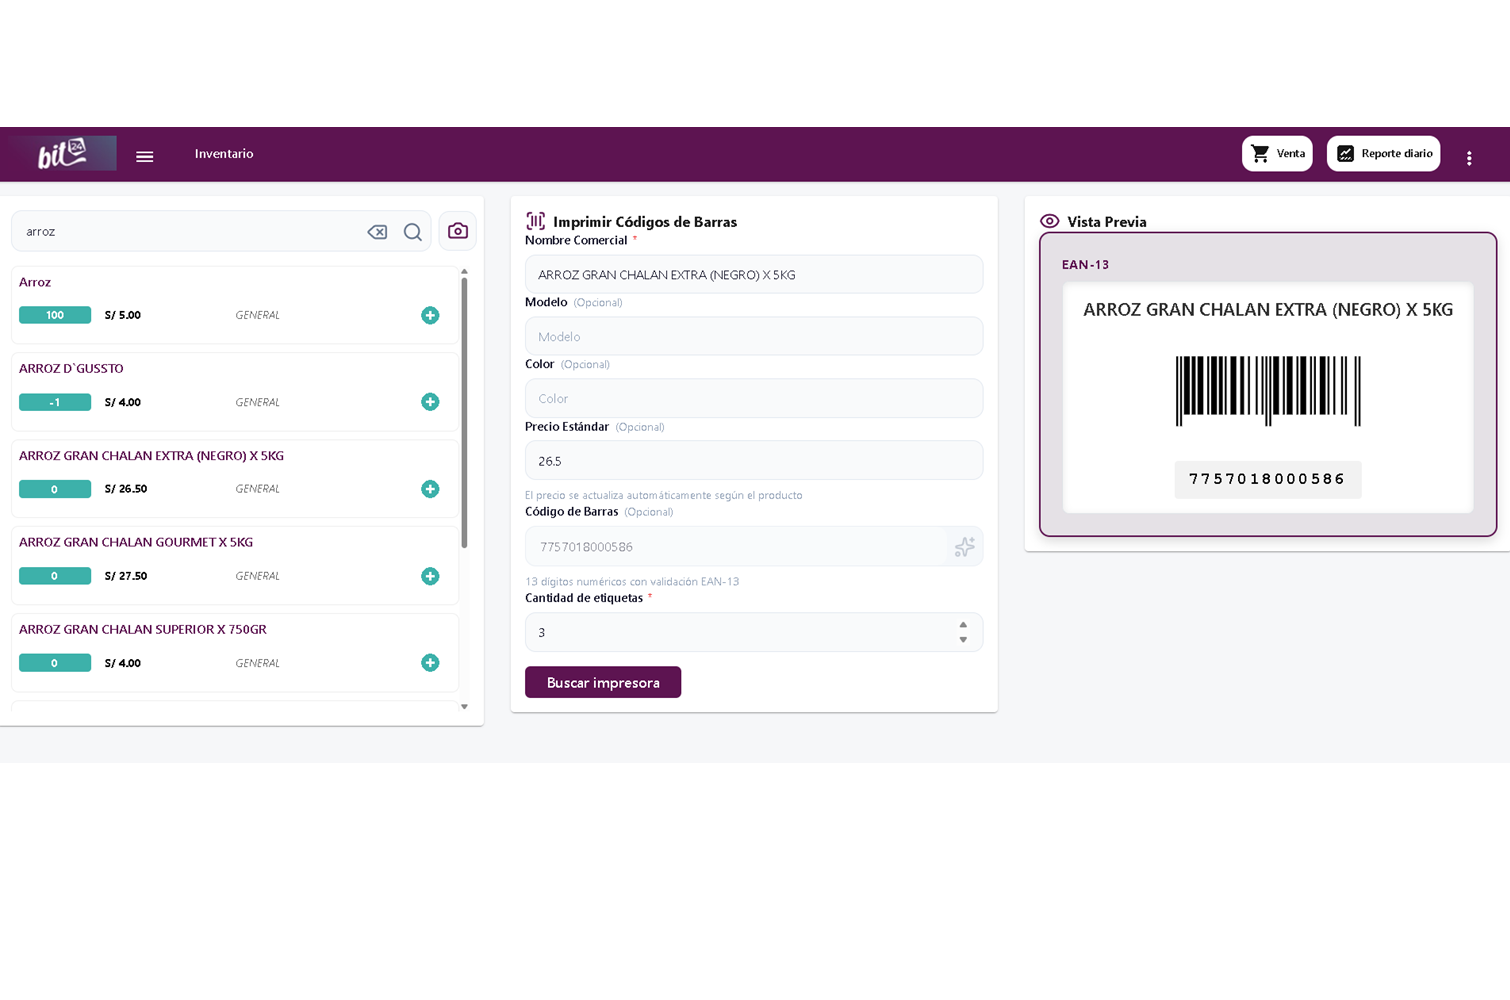1510x1000 pixels.
Task: Click the Inventario header item
Action: point(224,154)
